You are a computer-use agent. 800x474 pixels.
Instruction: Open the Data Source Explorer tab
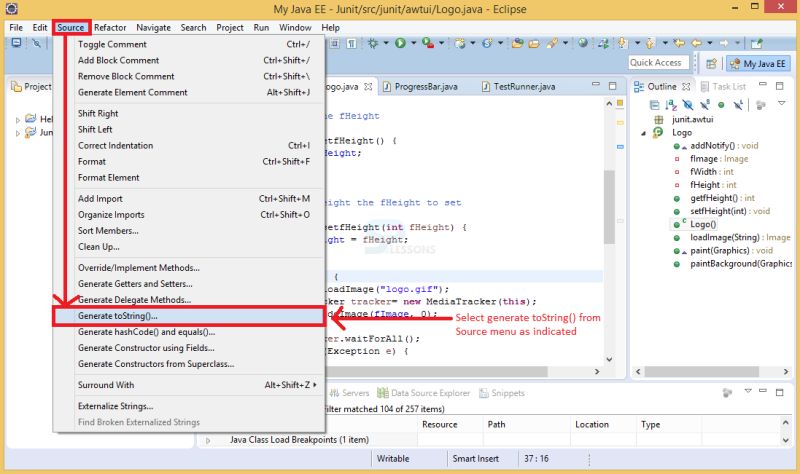coord(423,393)
